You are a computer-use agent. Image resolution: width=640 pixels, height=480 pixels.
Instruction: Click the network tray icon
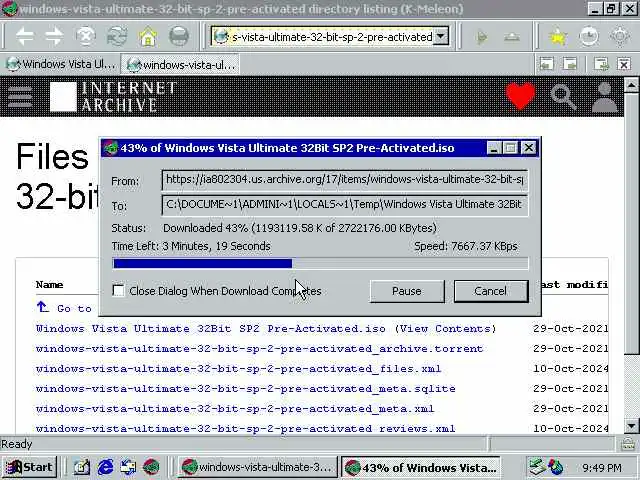(x=538, y=467)
